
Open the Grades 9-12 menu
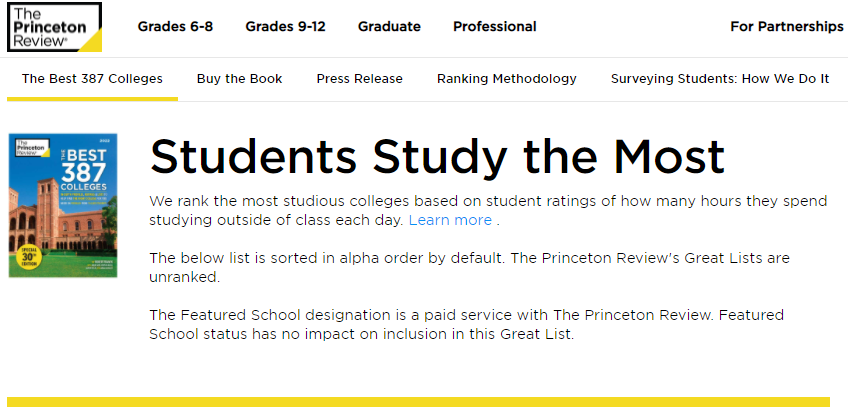[285, 27]
